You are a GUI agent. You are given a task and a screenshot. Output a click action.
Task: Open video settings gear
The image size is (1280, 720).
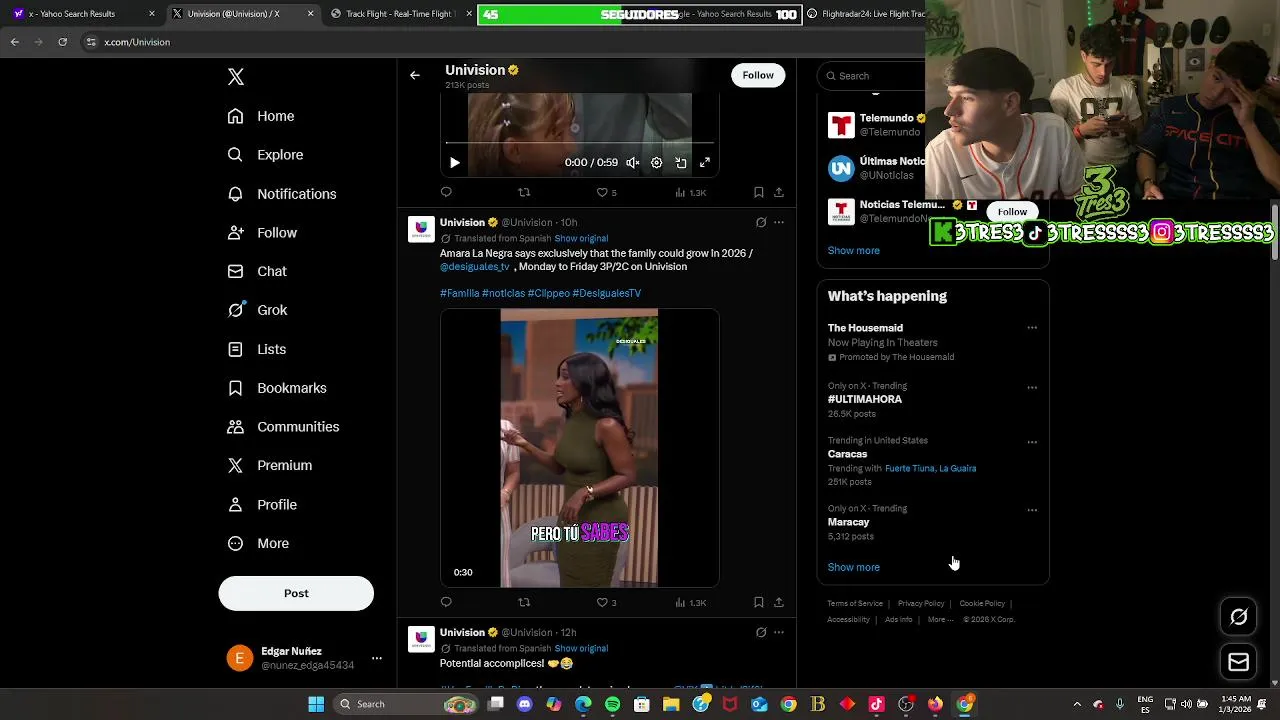click(657, 162)
